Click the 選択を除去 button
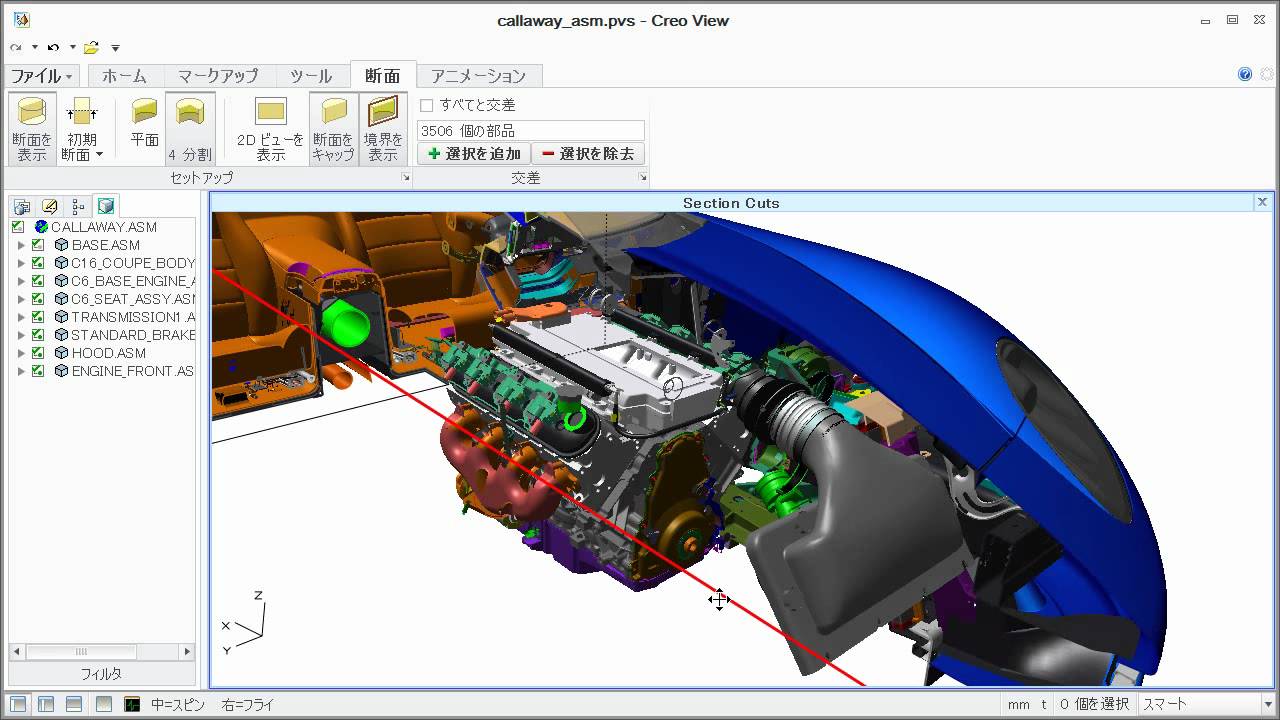Screen dimensions: 1280x720 coord(588,154)
